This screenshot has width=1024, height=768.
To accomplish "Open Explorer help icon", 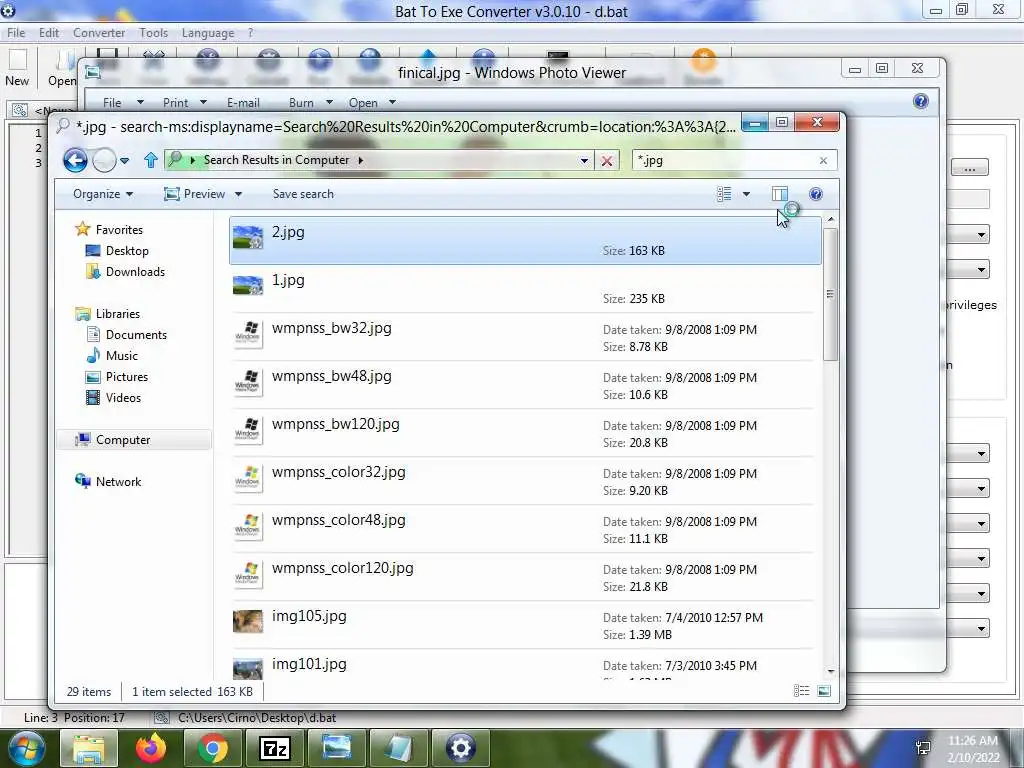I will 816,194.
